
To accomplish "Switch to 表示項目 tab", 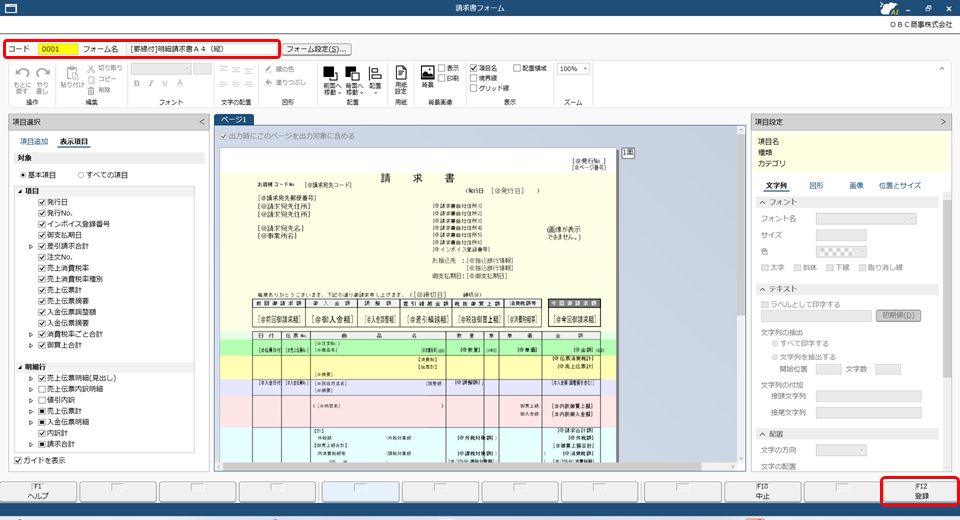I will click(73, 141).
